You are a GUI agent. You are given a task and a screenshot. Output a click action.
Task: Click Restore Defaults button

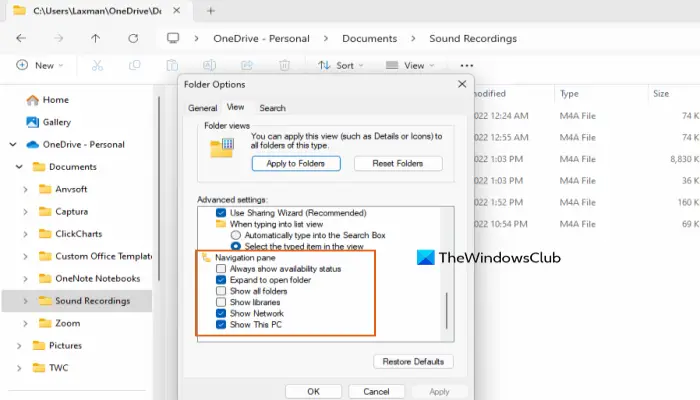coord(413,362)
